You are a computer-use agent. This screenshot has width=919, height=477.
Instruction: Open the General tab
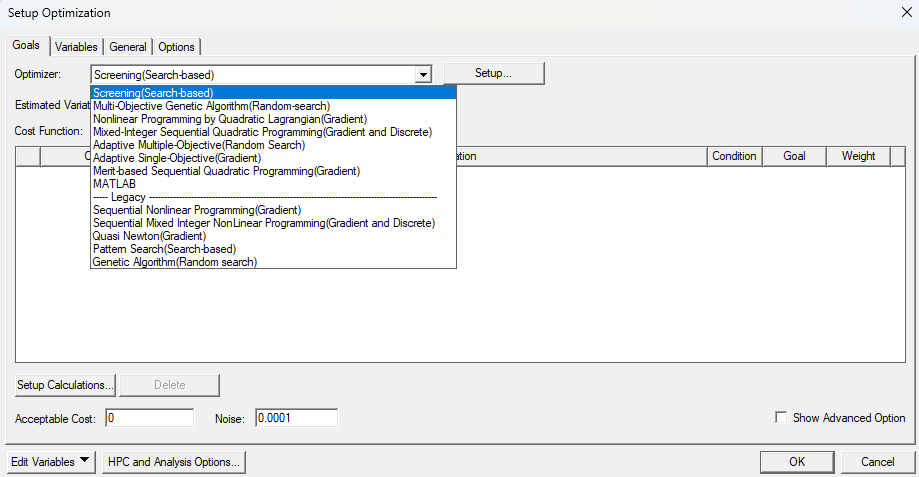128,47
